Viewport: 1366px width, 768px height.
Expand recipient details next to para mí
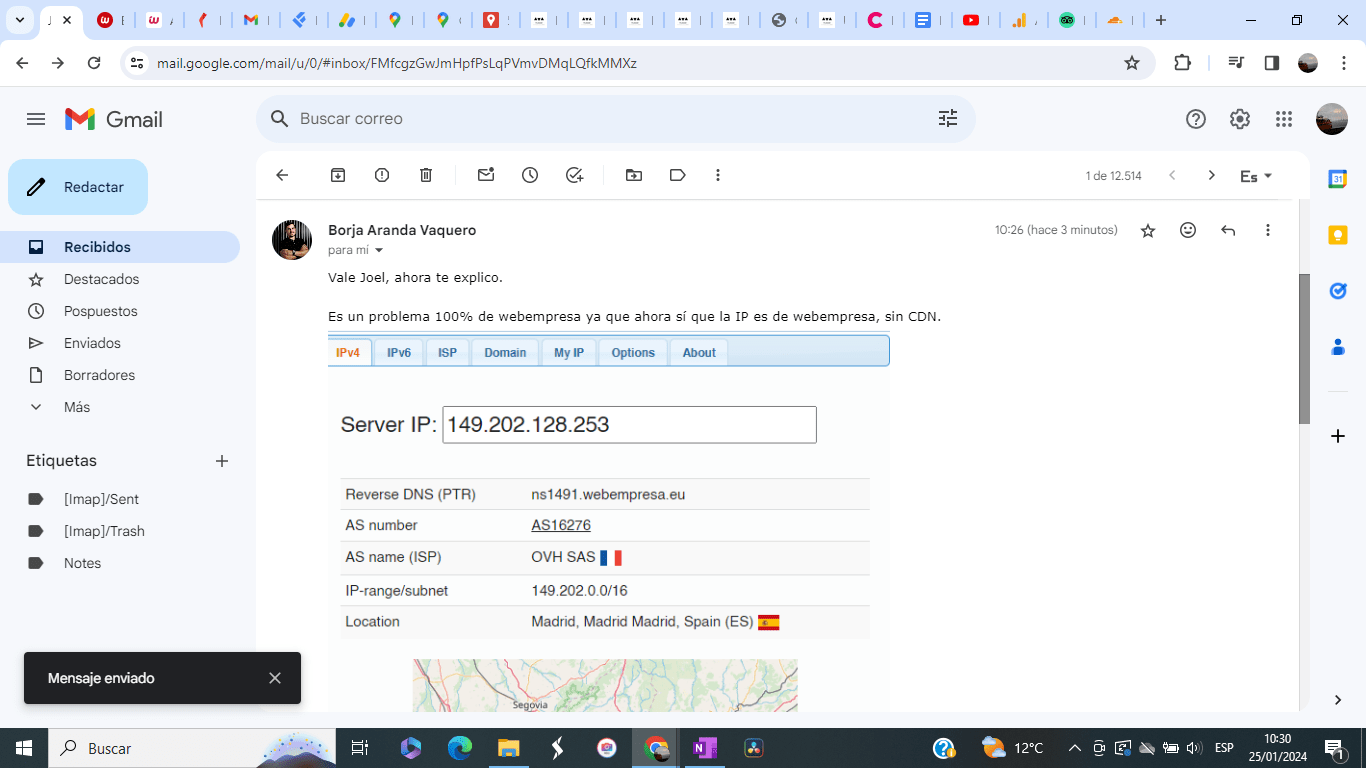pos(379,251)
